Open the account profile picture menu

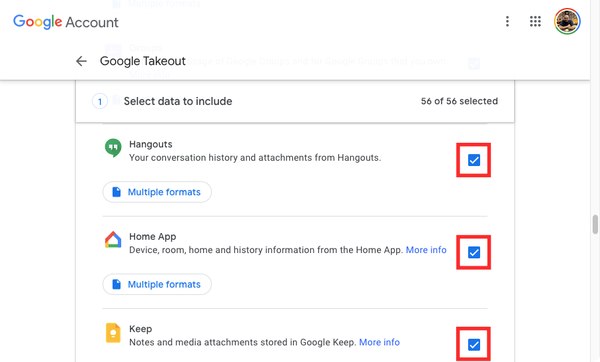(x=567, y=21)
